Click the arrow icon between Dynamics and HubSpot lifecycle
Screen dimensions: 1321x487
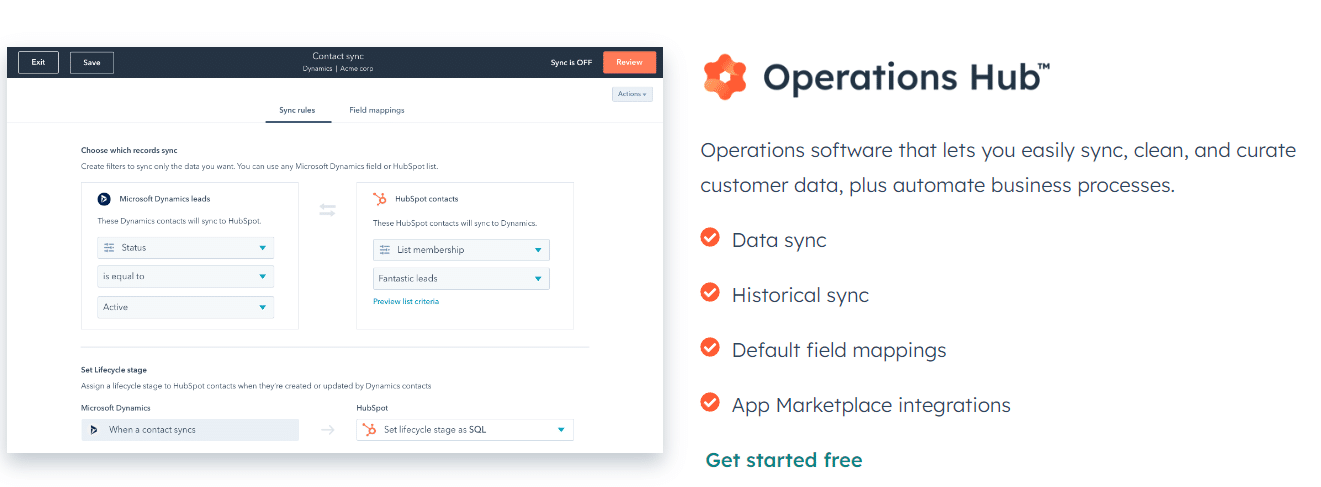[327, 430]
